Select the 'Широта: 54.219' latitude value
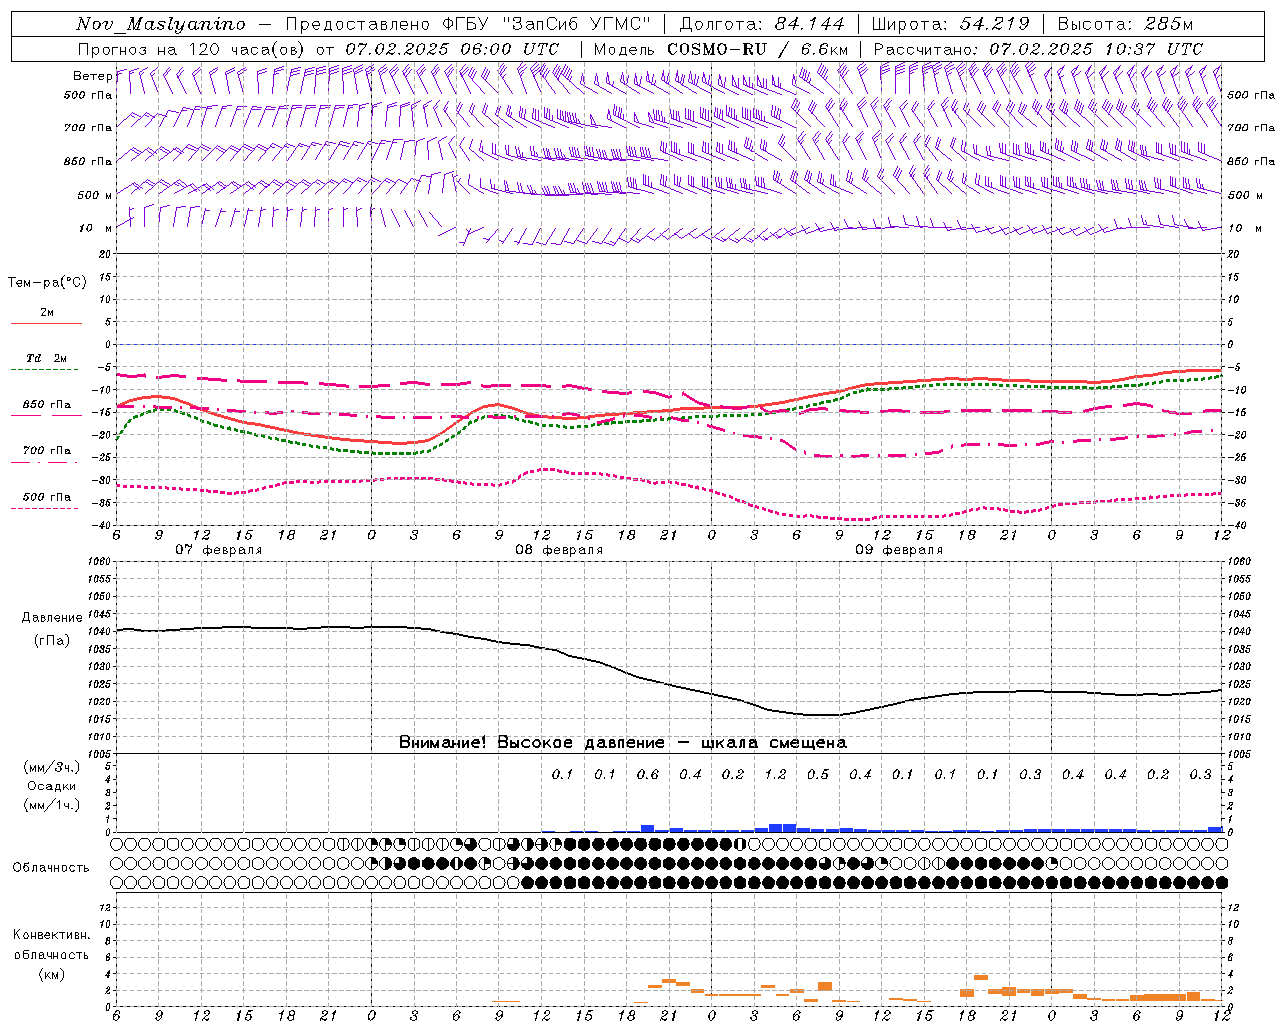The height and width of the screenshot is (1024, 1280). 951,24
